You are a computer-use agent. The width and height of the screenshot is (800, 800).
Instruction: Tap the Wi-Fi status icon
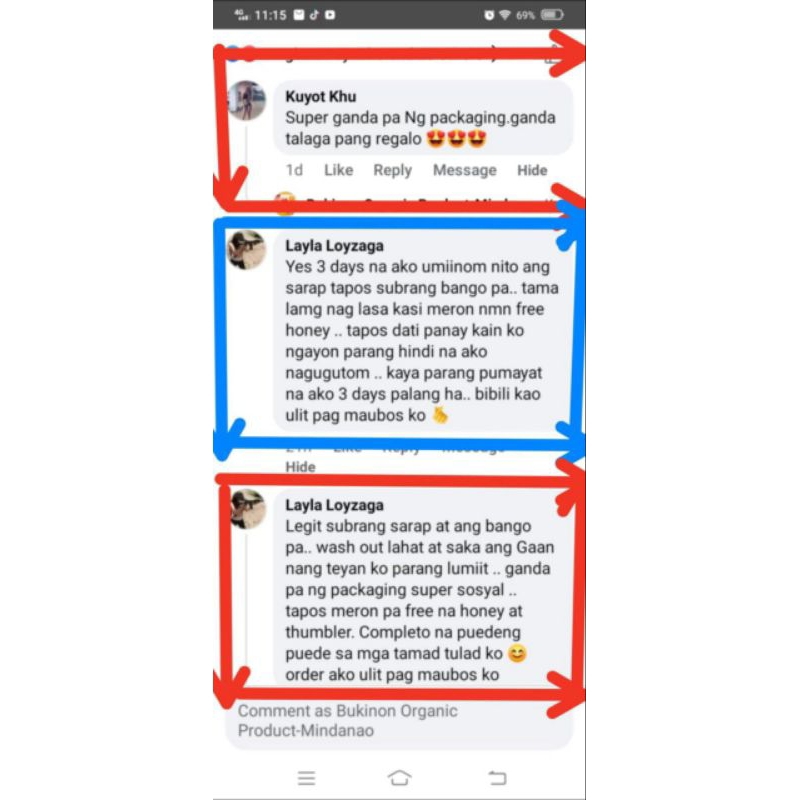505,15
